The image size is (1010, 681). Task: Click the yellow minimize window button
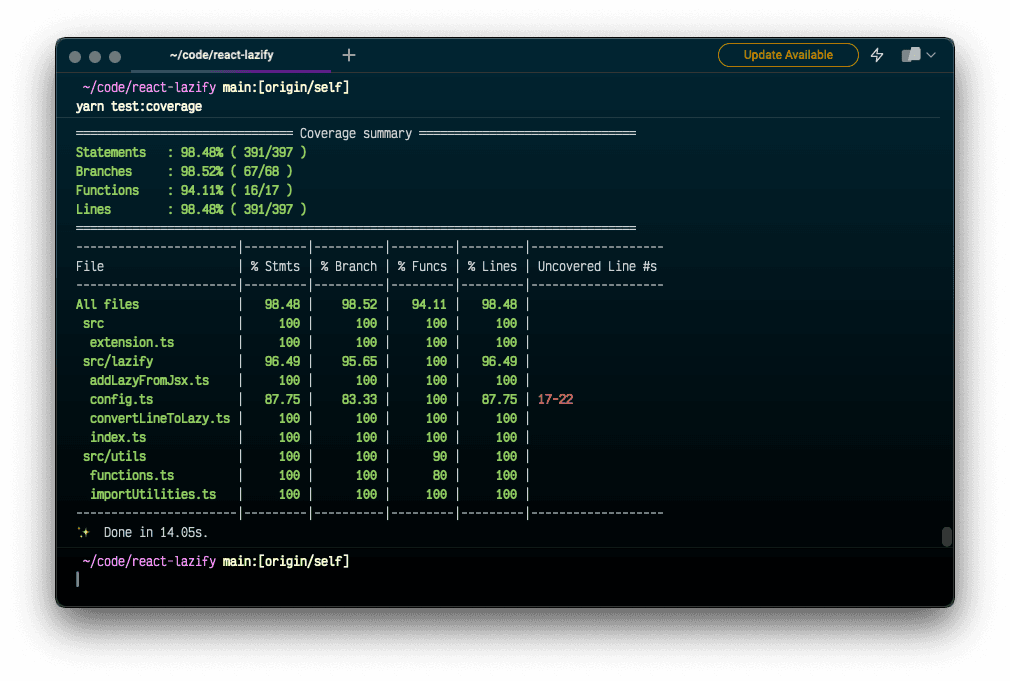pos(95,57)
